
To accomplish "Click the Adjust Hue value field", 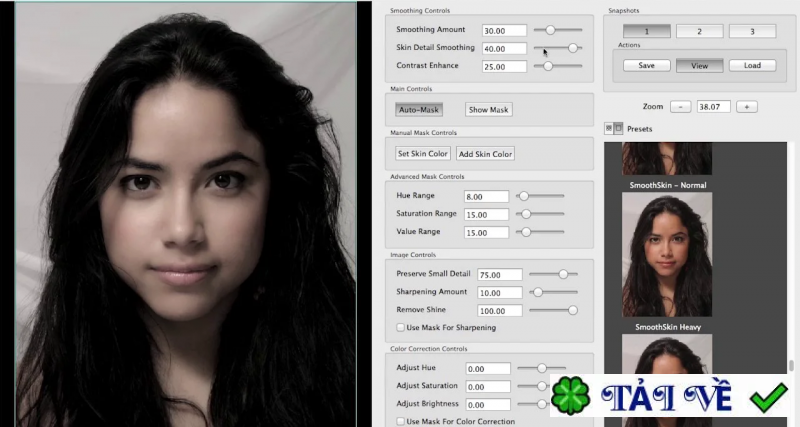I will 488,368.
